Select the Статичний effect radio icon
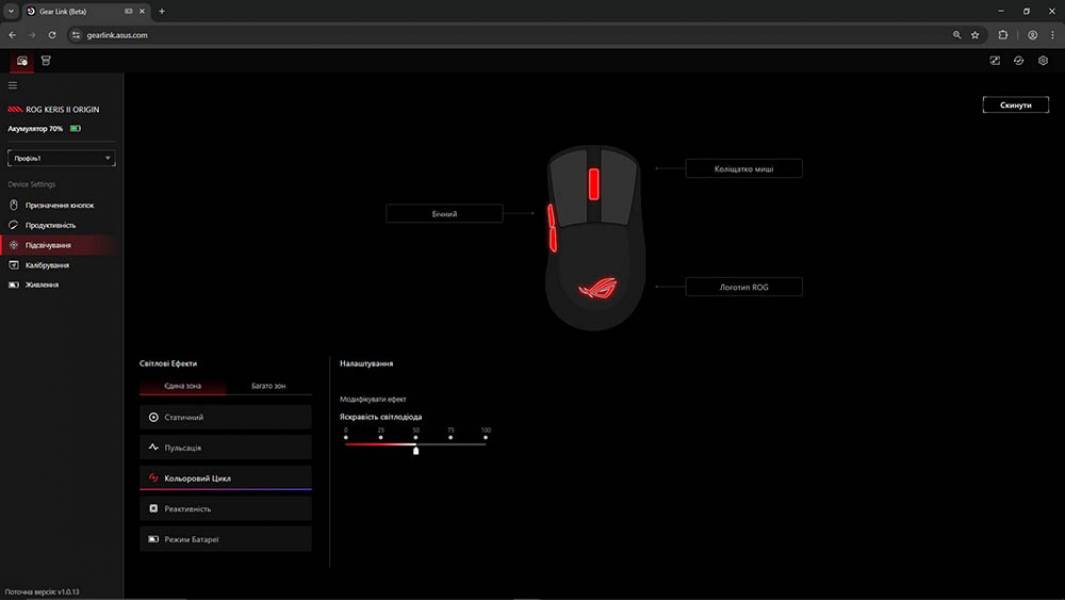The width and height of the screenshot is (1065, 600). pyautogui.click(x=152, y=417)
